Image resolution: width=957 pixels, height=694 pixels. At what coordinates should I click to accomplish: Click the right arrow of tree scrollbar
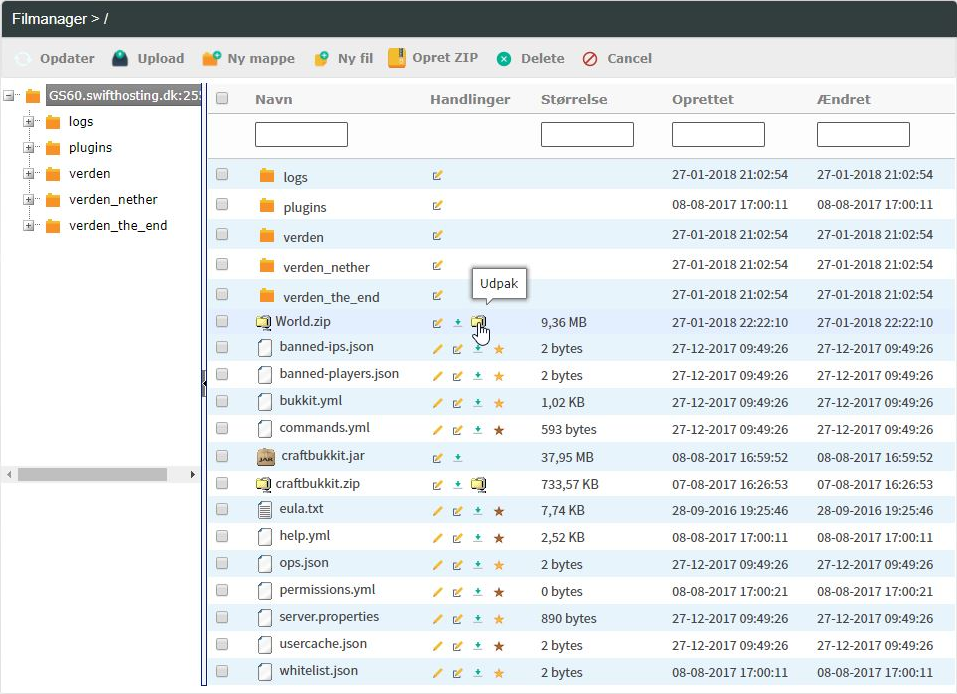[192, 474]
